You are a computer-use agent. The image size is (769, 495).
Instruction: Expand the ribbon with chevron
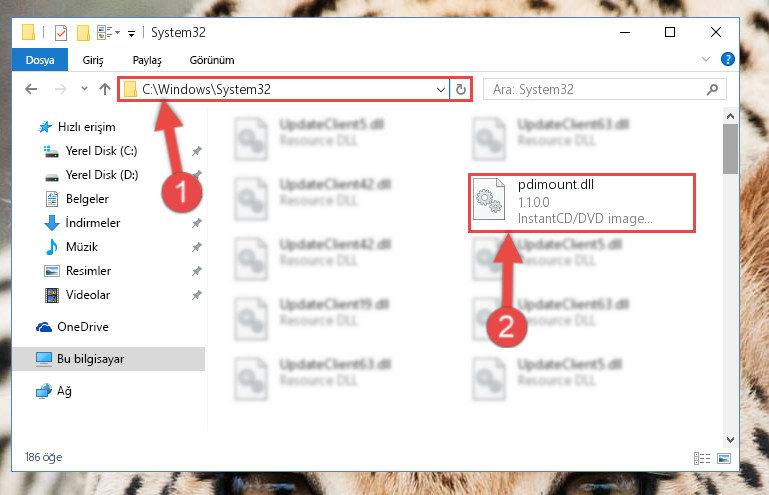pyautogui.click(x=706, y=59)
